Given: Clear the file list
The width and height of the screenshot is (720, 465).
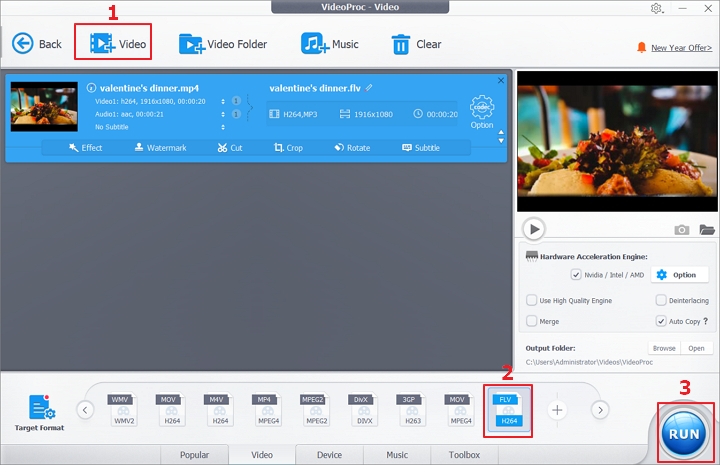Looking at the screenshot, I should point(416,44).
